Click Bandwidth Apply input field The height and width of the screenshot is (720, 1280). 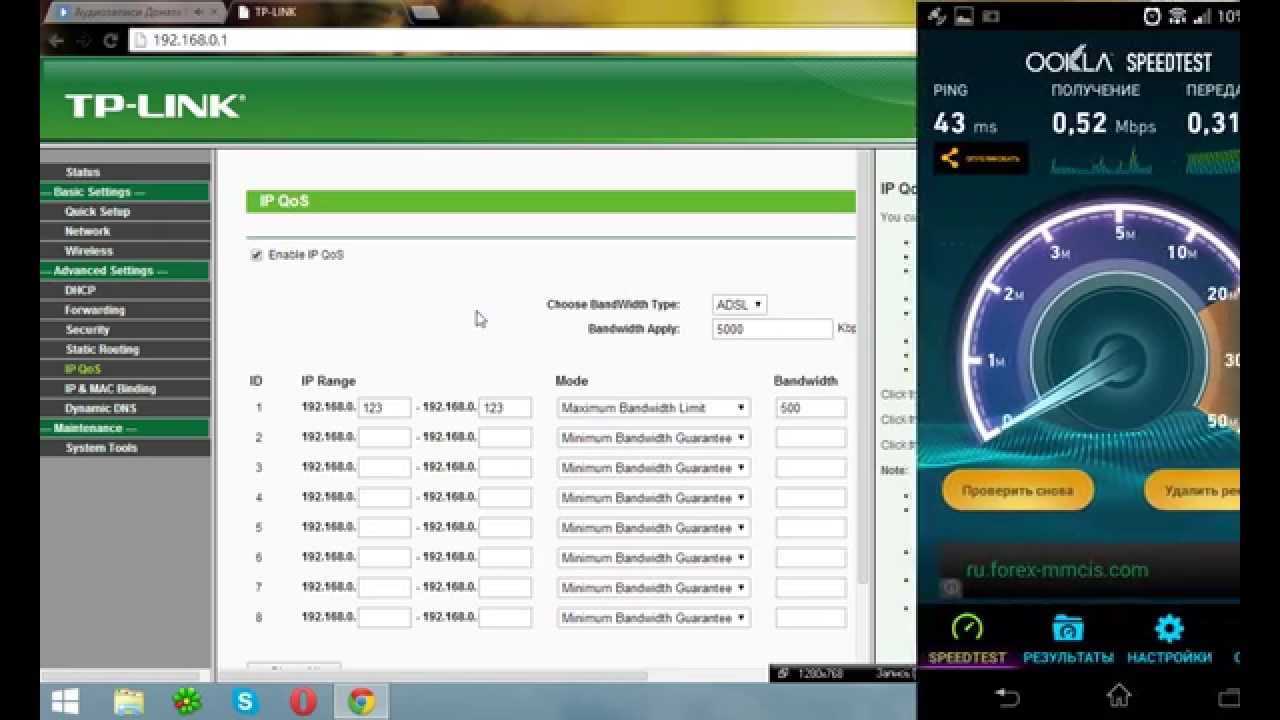pyautogui.click(x=773, y=328)
